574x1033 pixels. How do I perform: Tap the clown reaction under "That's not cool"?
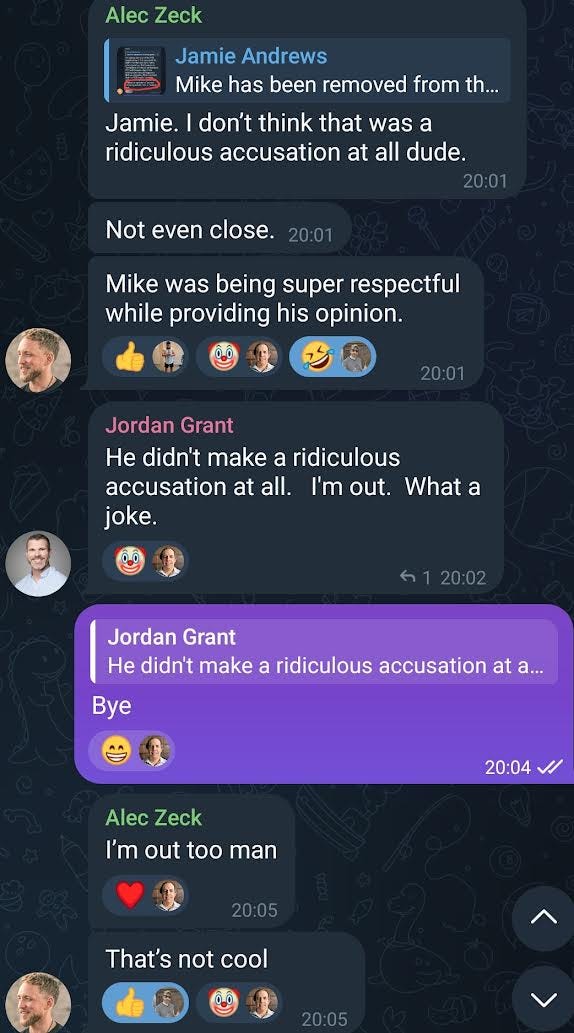coord(239,1003)
